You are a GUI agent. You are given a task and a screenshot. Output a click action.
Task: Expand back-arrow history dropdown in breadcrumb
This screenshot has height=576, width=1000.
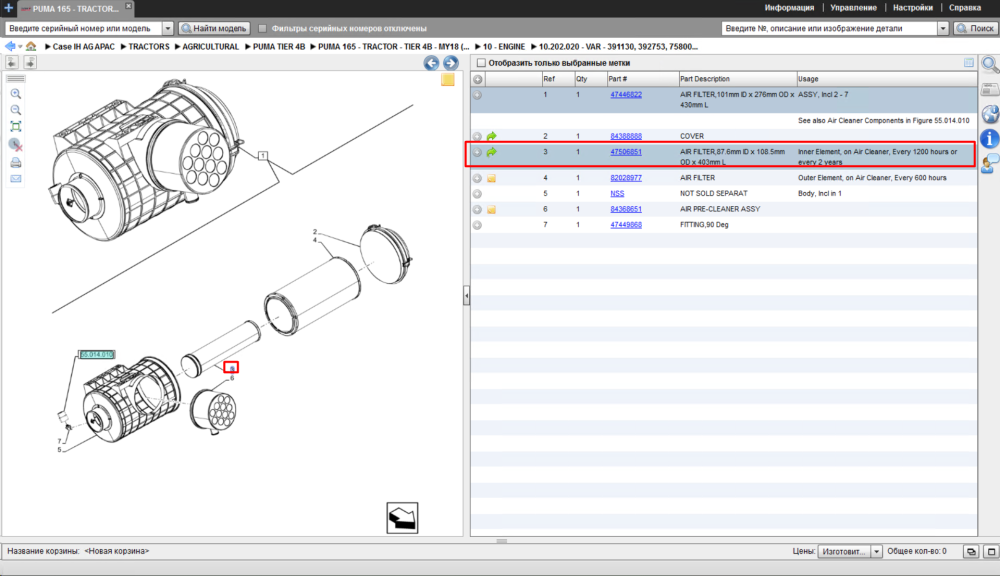(x=20, y=47)
